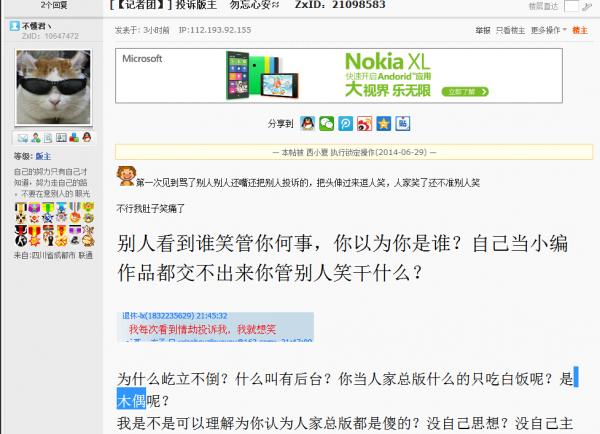Click 只看楼主 to filter posts
The height and width of the screenshot is (434, 600).
[x=510, y=30]
